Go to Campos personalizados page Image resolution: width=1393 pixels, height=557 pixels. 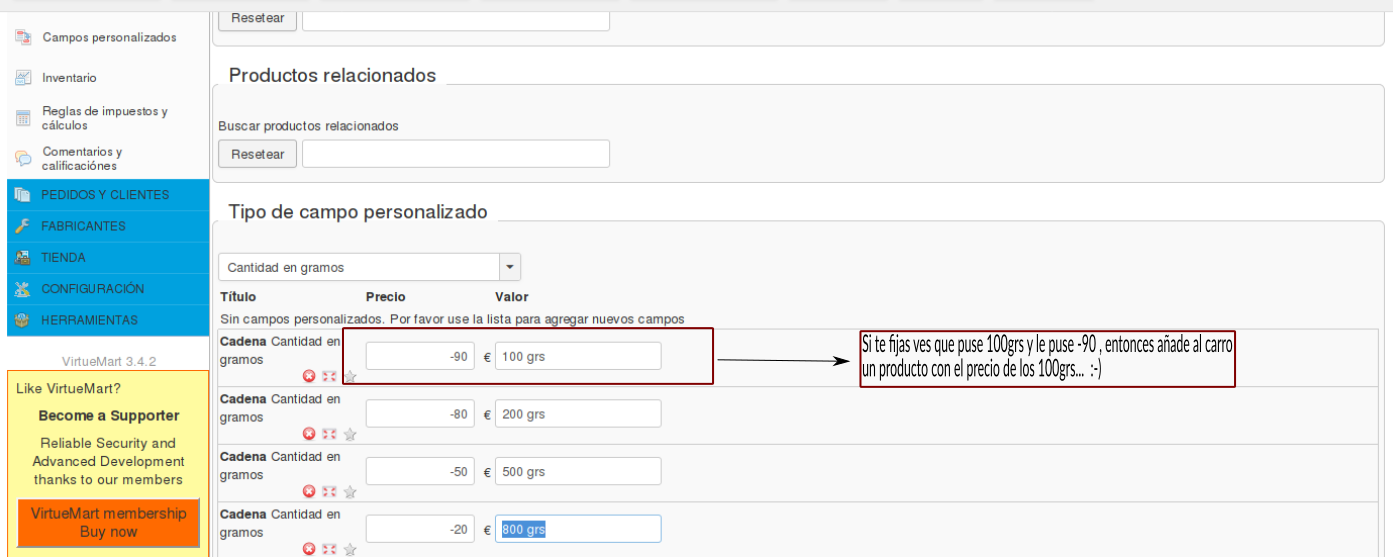click(109, 37)
